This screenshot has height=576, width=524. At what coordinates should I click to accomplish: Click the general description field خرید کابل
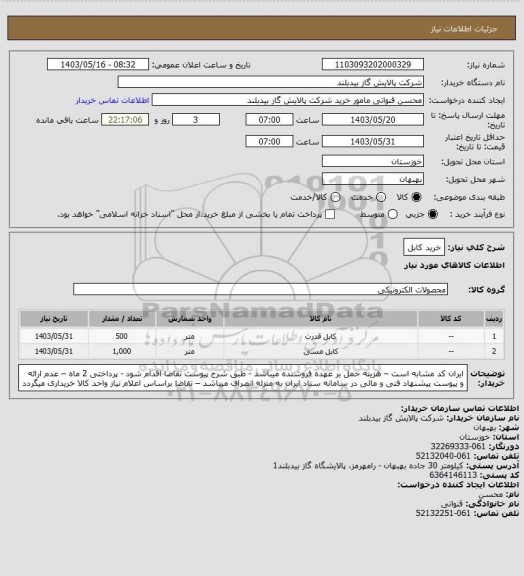coord(424,247)
